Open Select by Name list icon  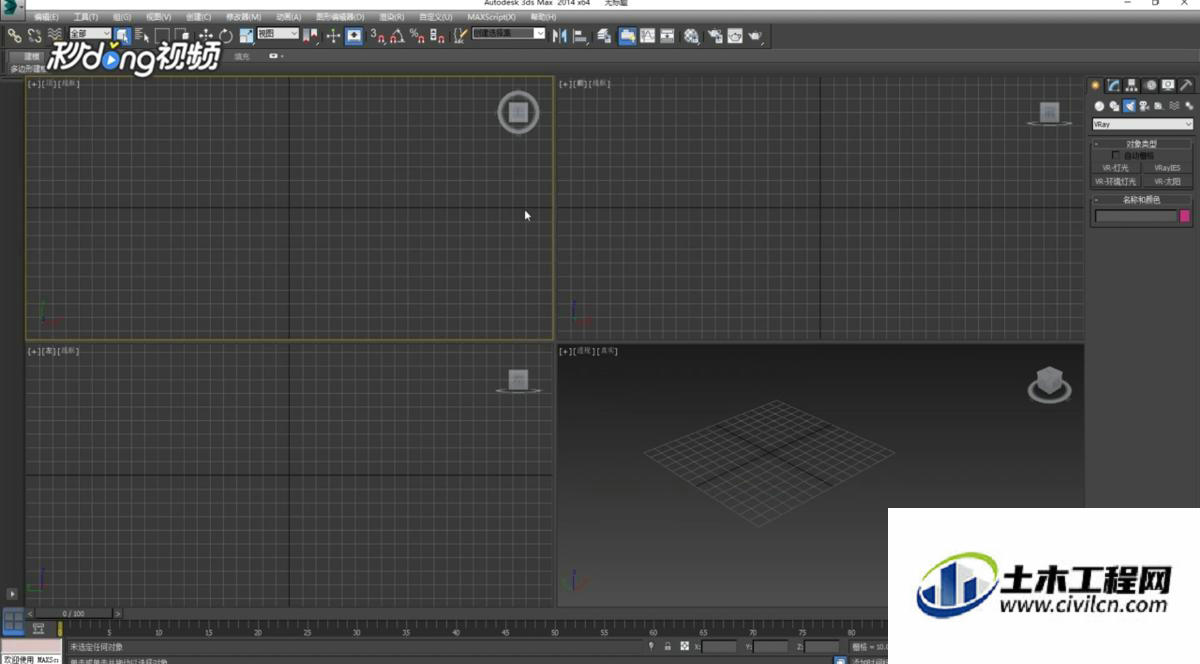click(x=142, y=35)
